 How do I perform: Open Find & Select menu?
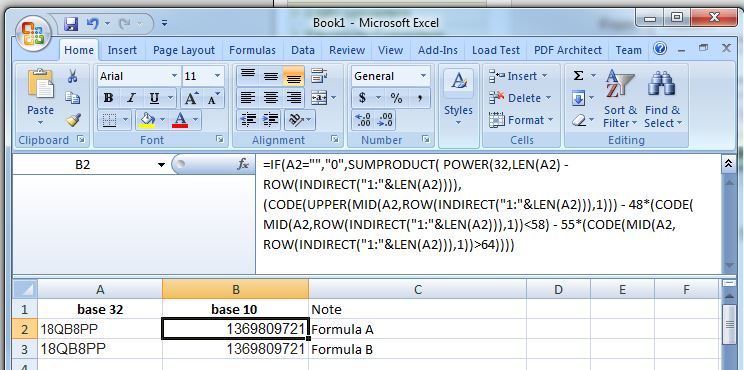(x=662, y=99)
